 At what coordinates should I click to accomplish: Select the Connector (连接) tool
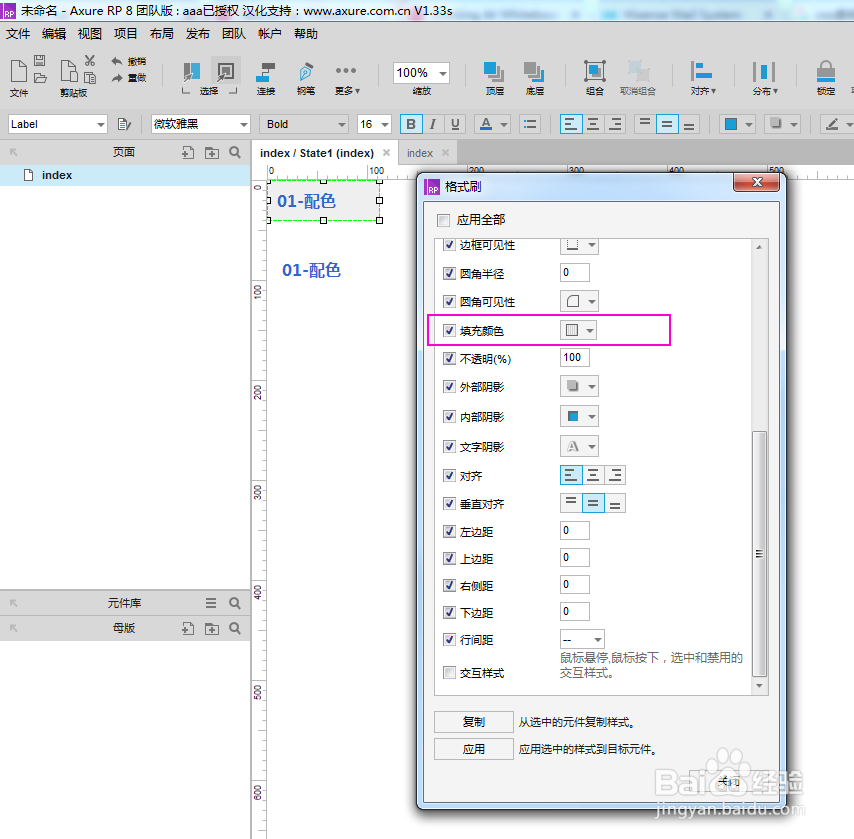pos(266,71)
